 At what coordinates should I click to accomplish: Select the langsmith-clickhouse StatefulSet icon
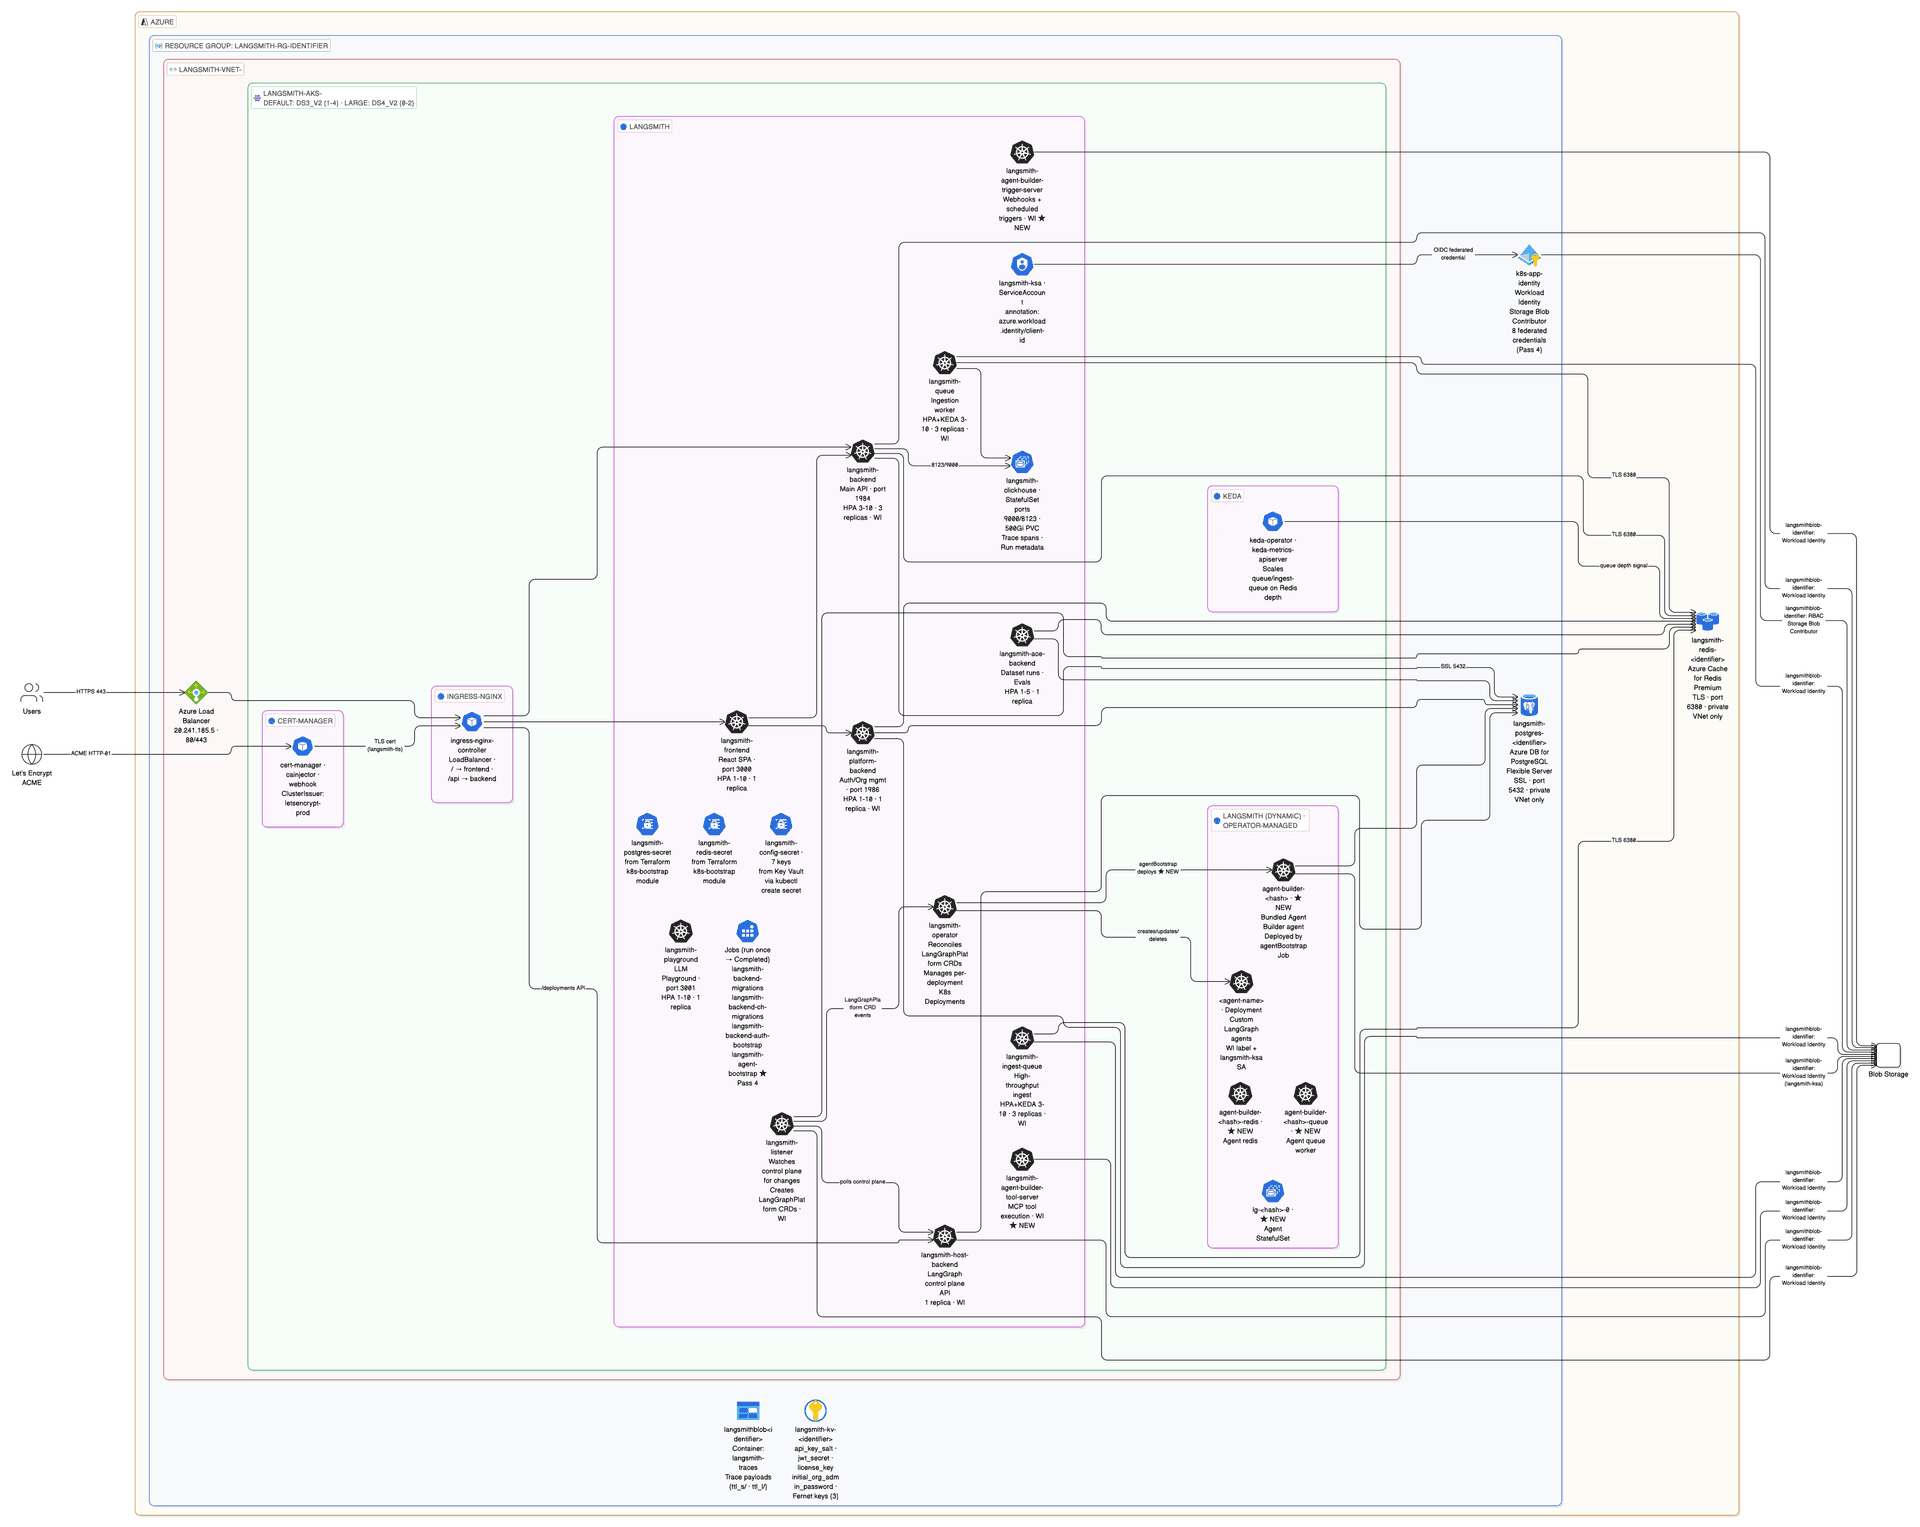tap(1022, 462)
